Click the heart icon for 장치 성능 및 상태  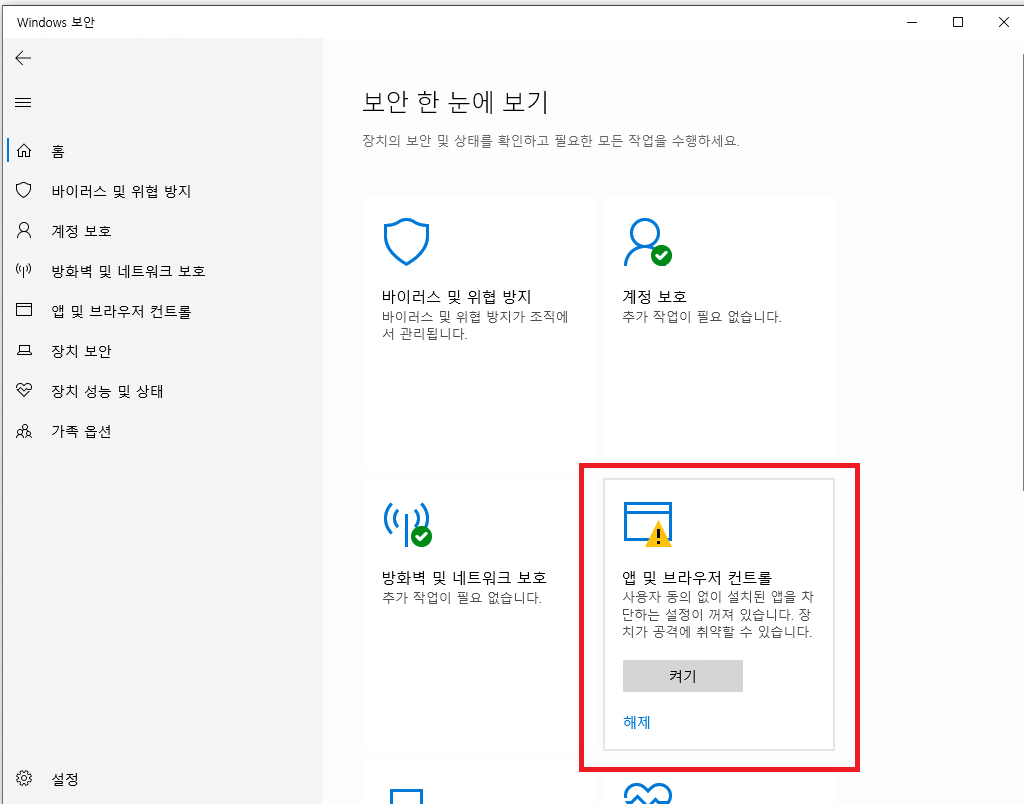tap(24, 390)
